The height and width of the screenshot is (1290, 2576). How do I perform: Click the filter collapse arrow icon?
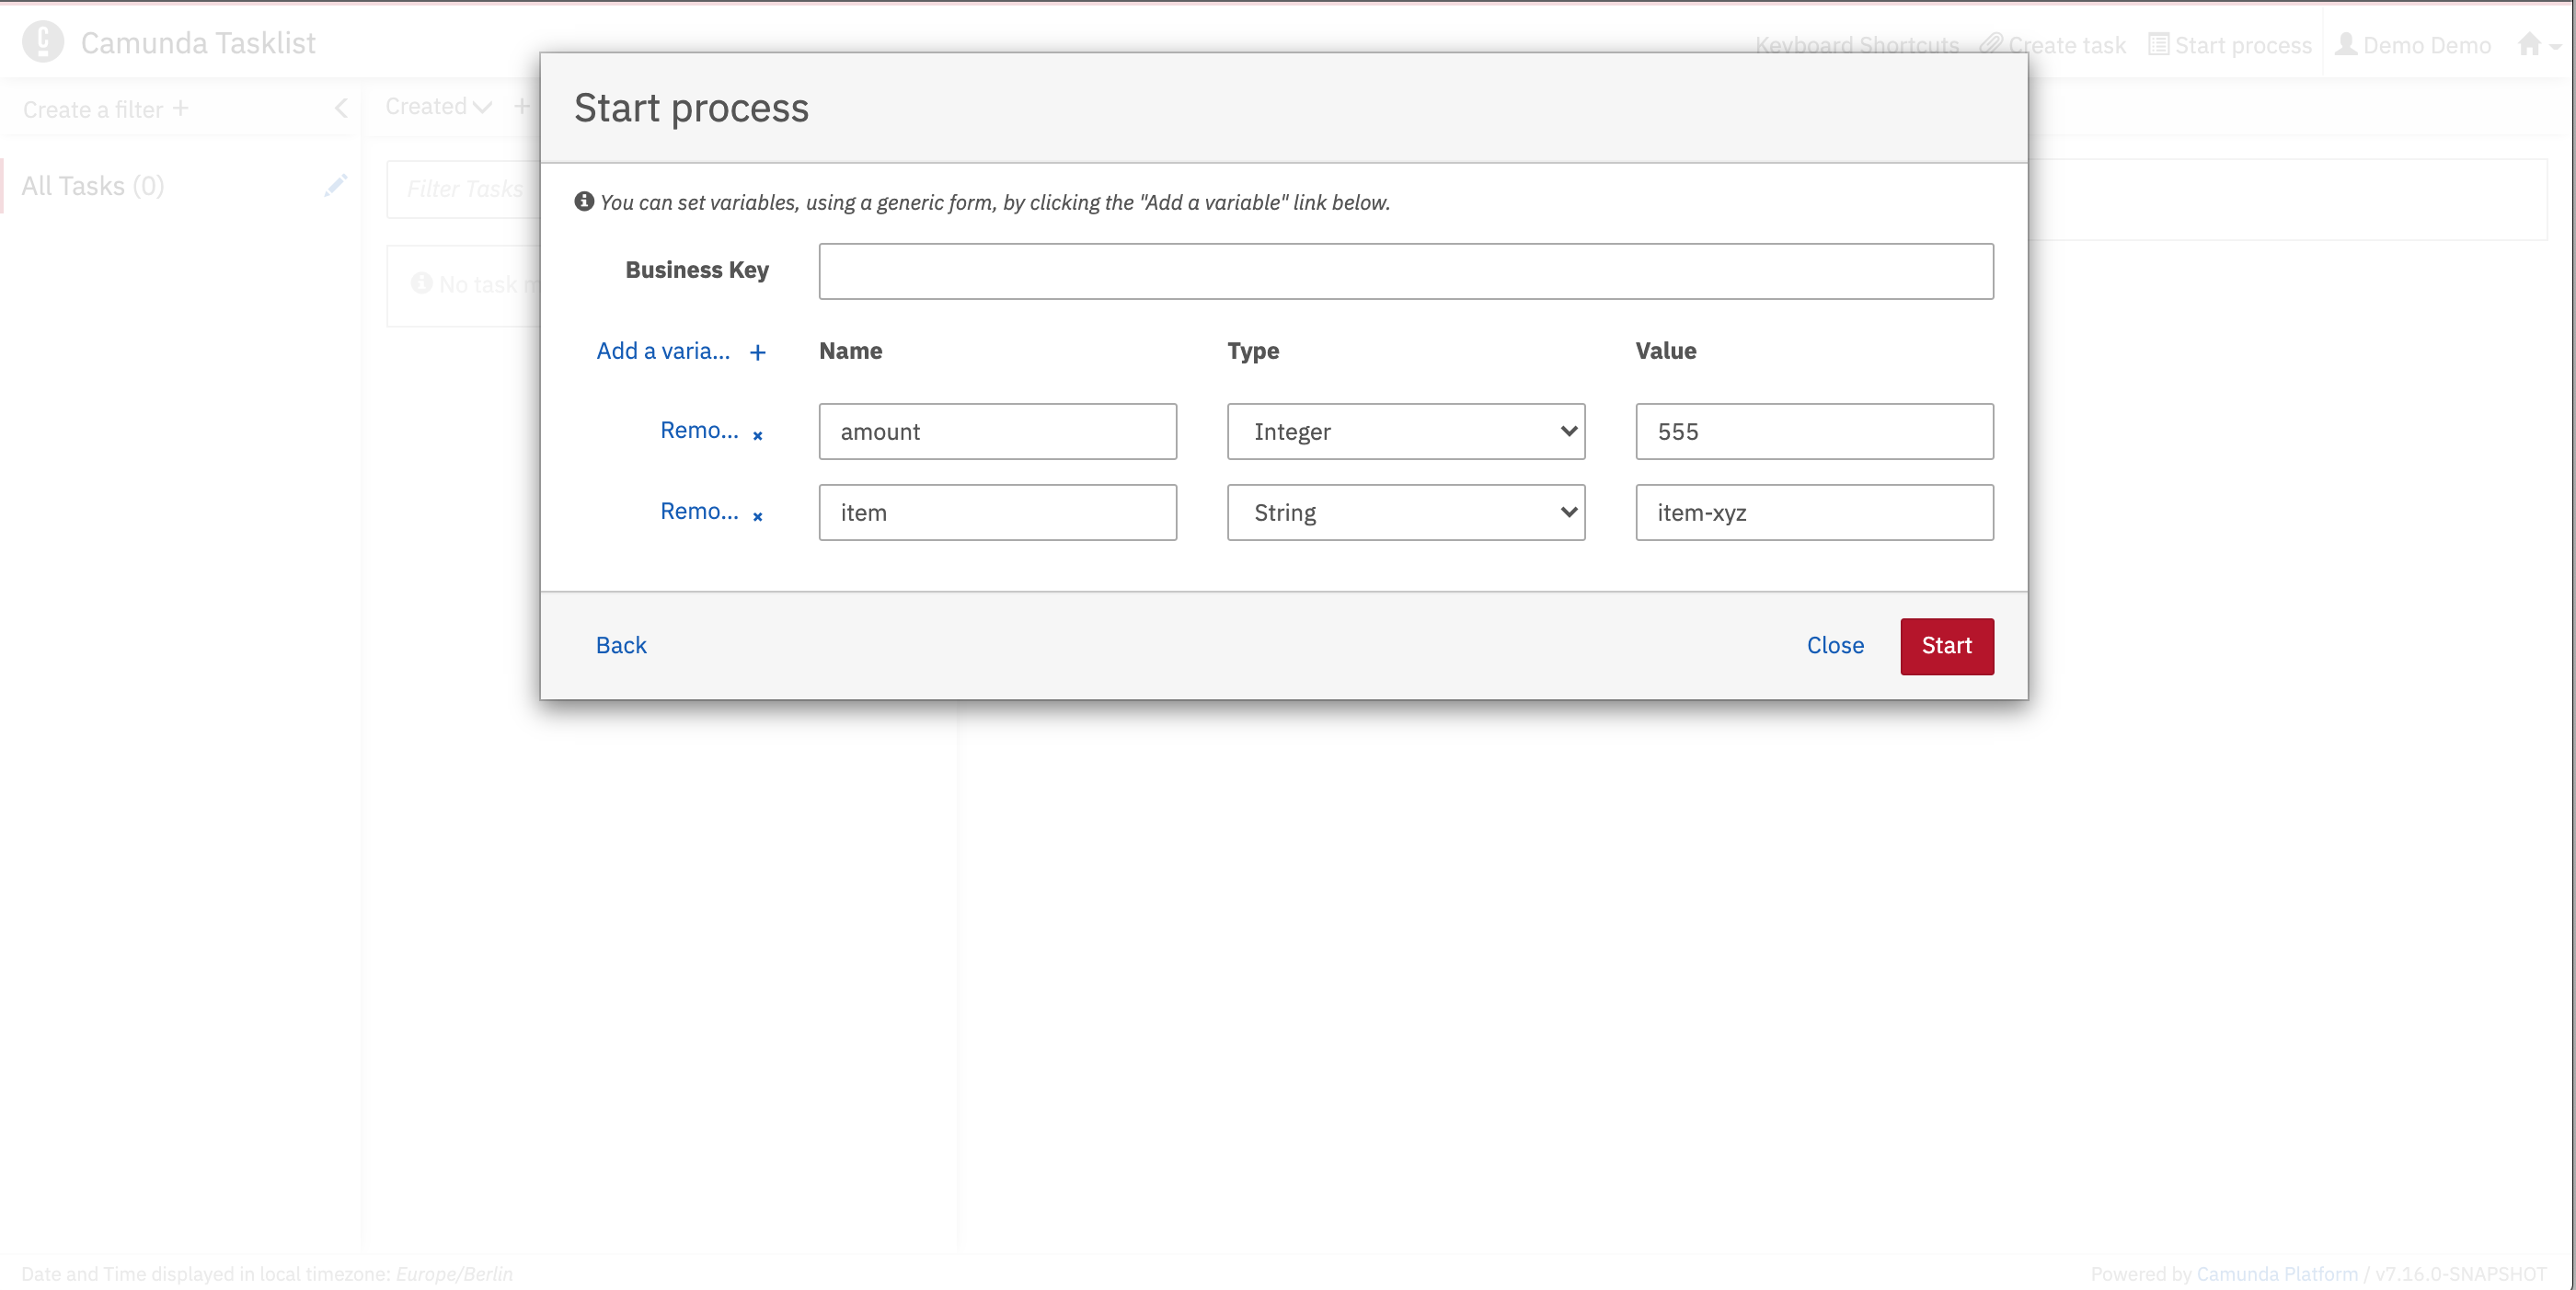click(342, 109)
